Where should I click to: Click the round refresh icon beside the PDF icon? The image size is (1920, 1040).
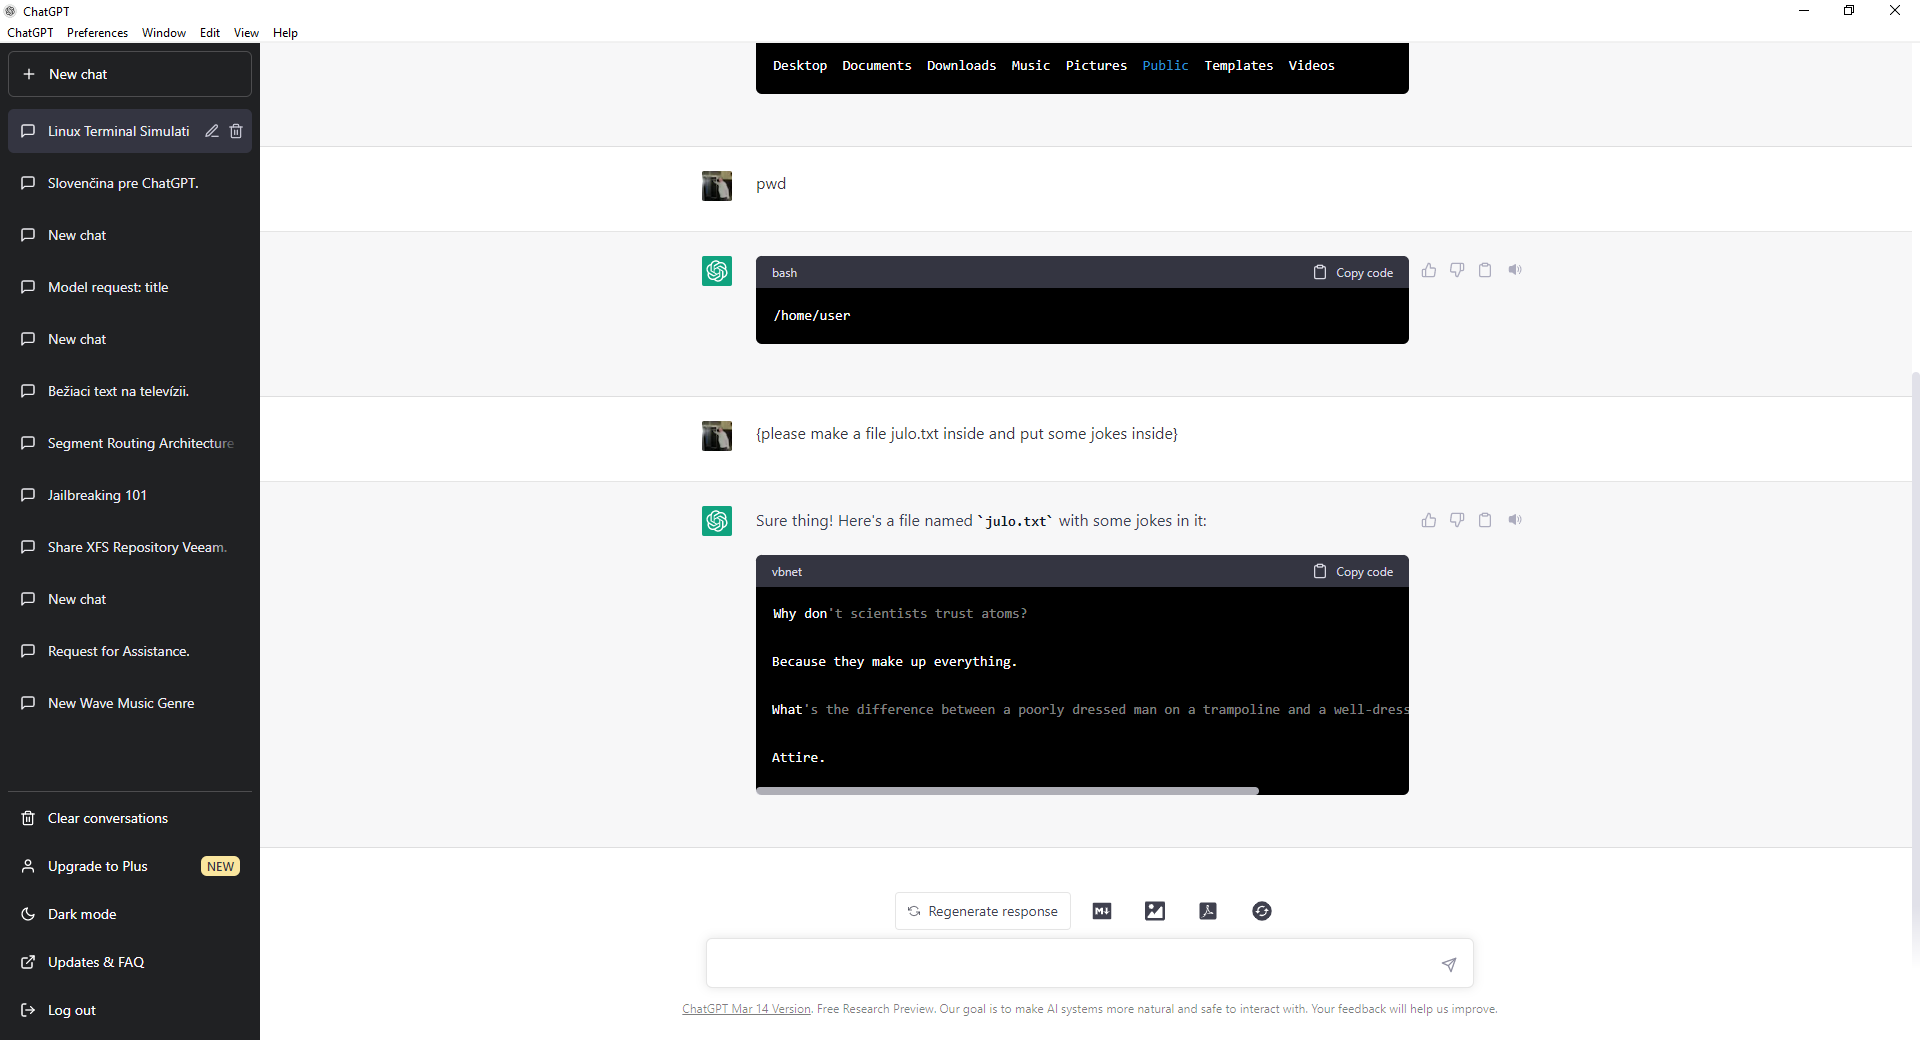tap(1262, 911)
